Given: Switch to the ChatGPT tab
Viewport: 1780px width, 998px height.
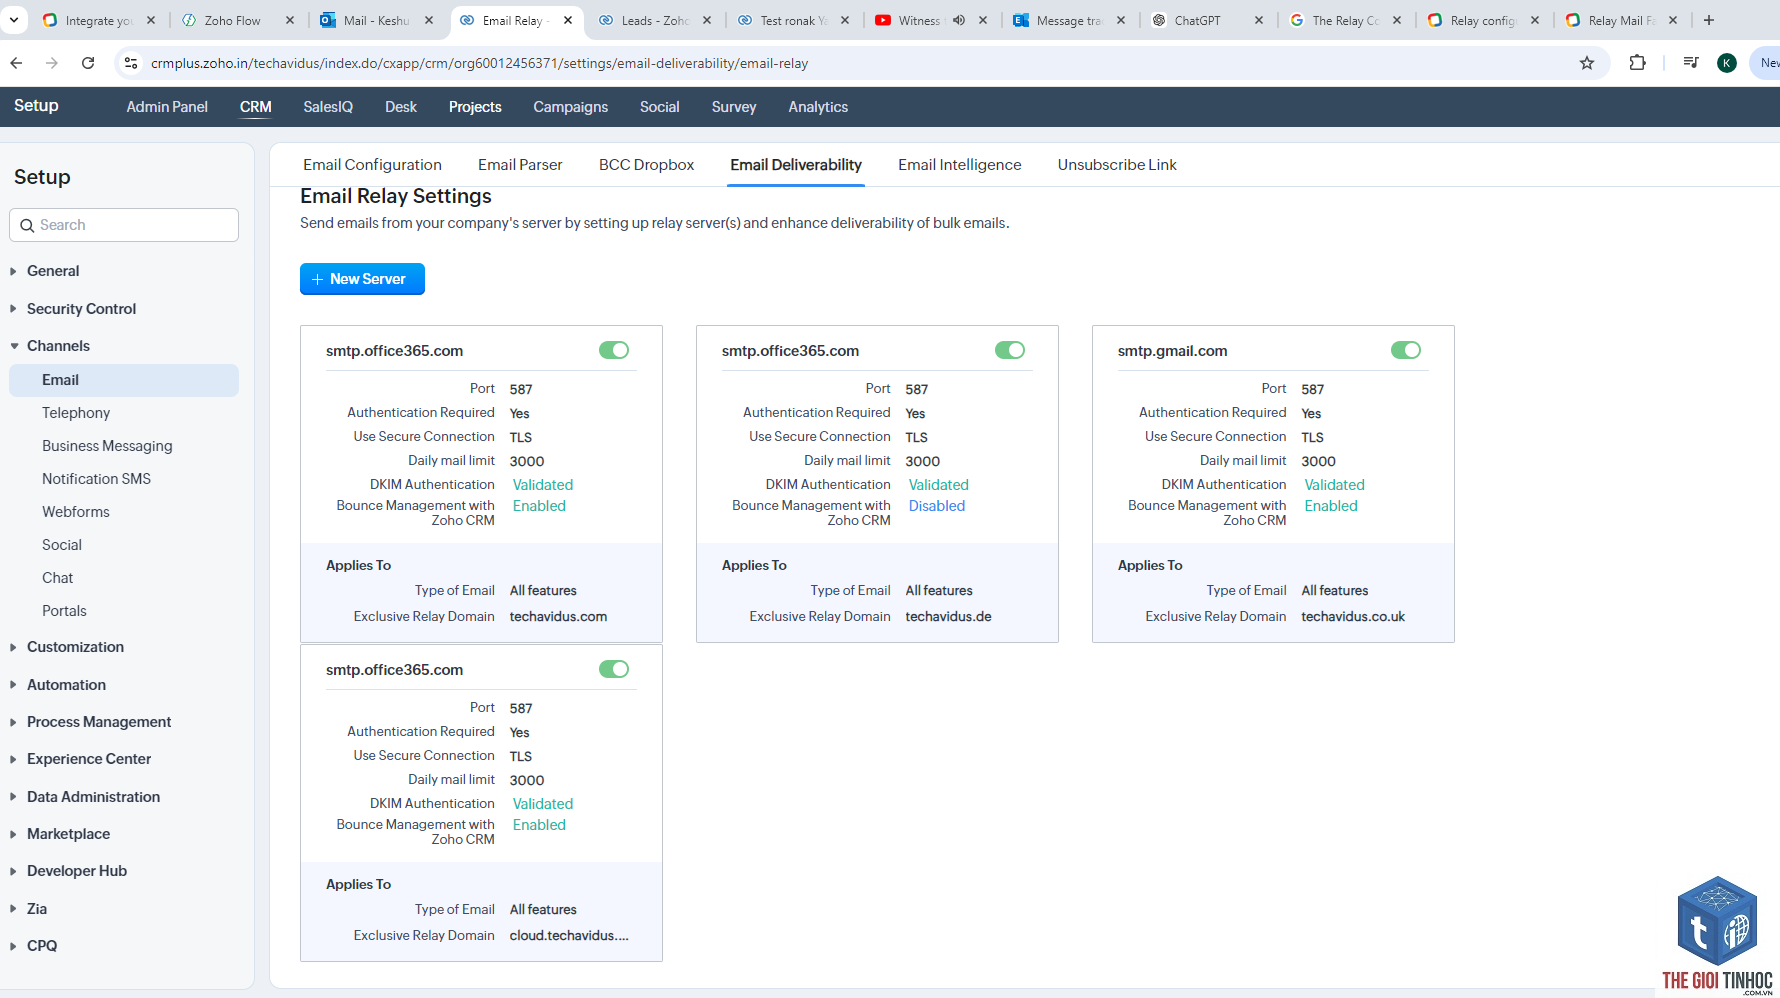Looking at the screenshot, I should [x=1206, y=20].
